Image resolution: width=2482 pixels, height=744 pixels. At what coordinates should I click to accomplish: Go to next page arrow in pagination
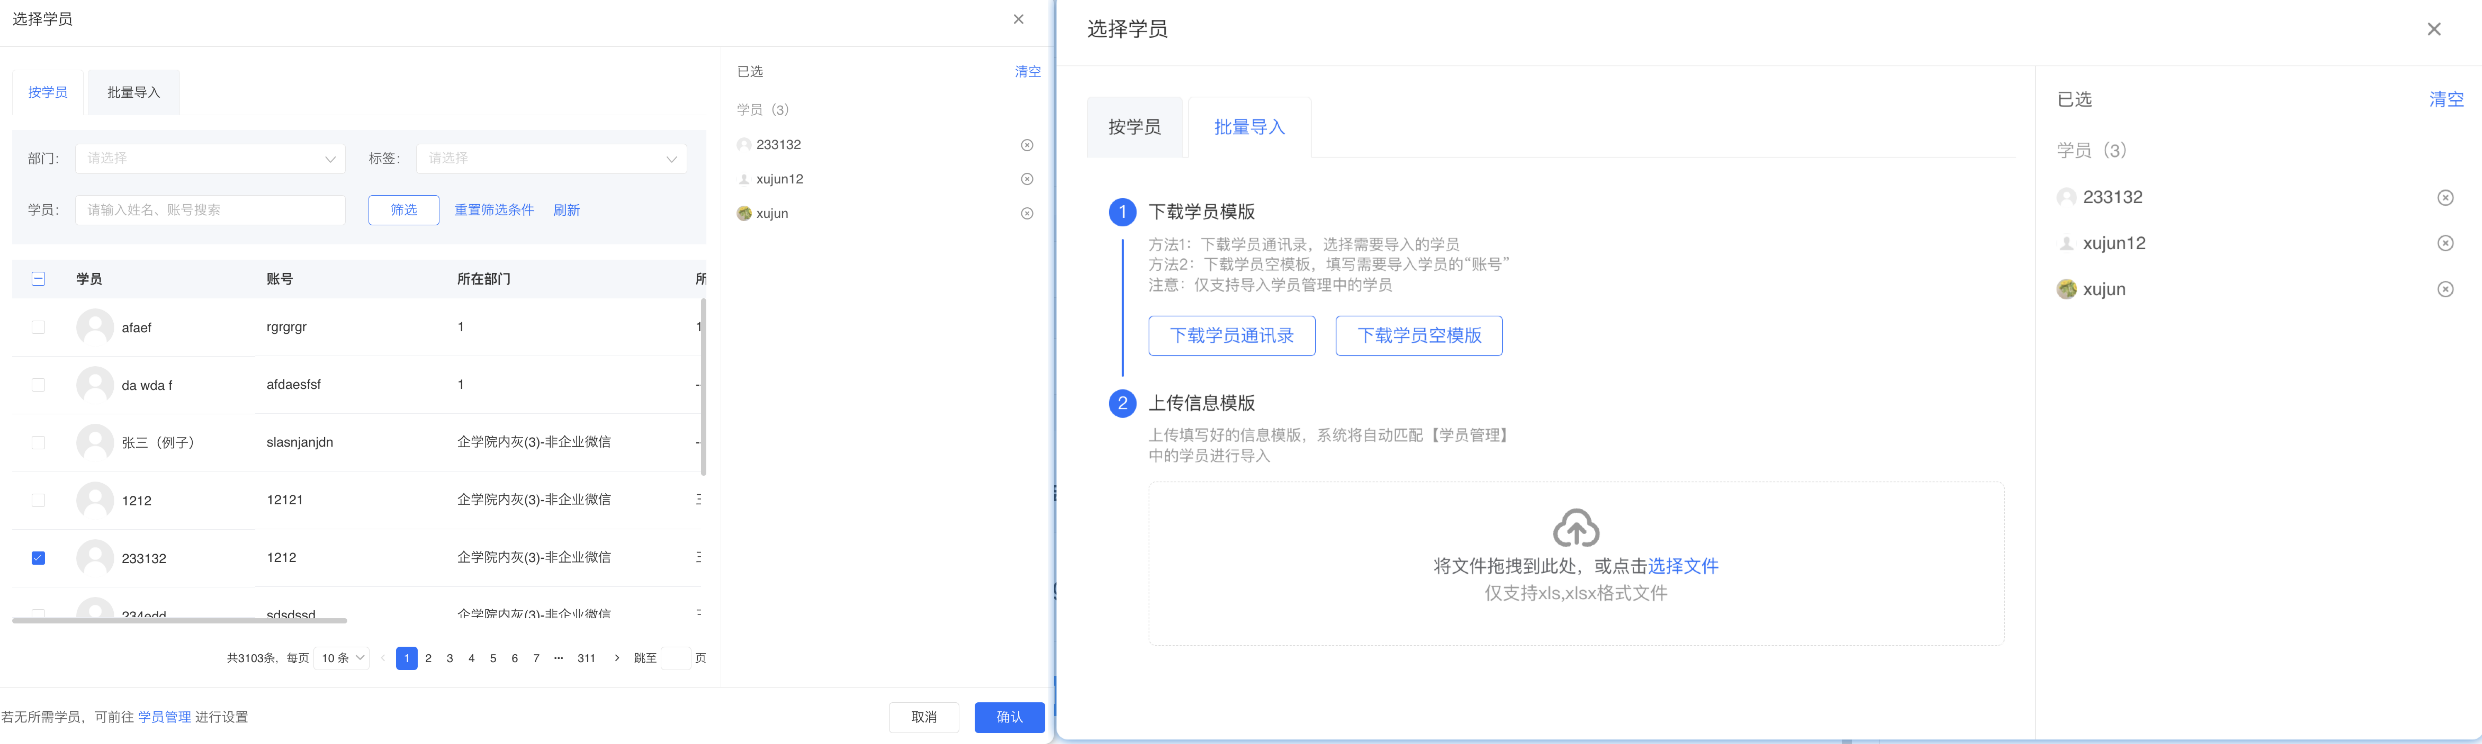point(617,658)
